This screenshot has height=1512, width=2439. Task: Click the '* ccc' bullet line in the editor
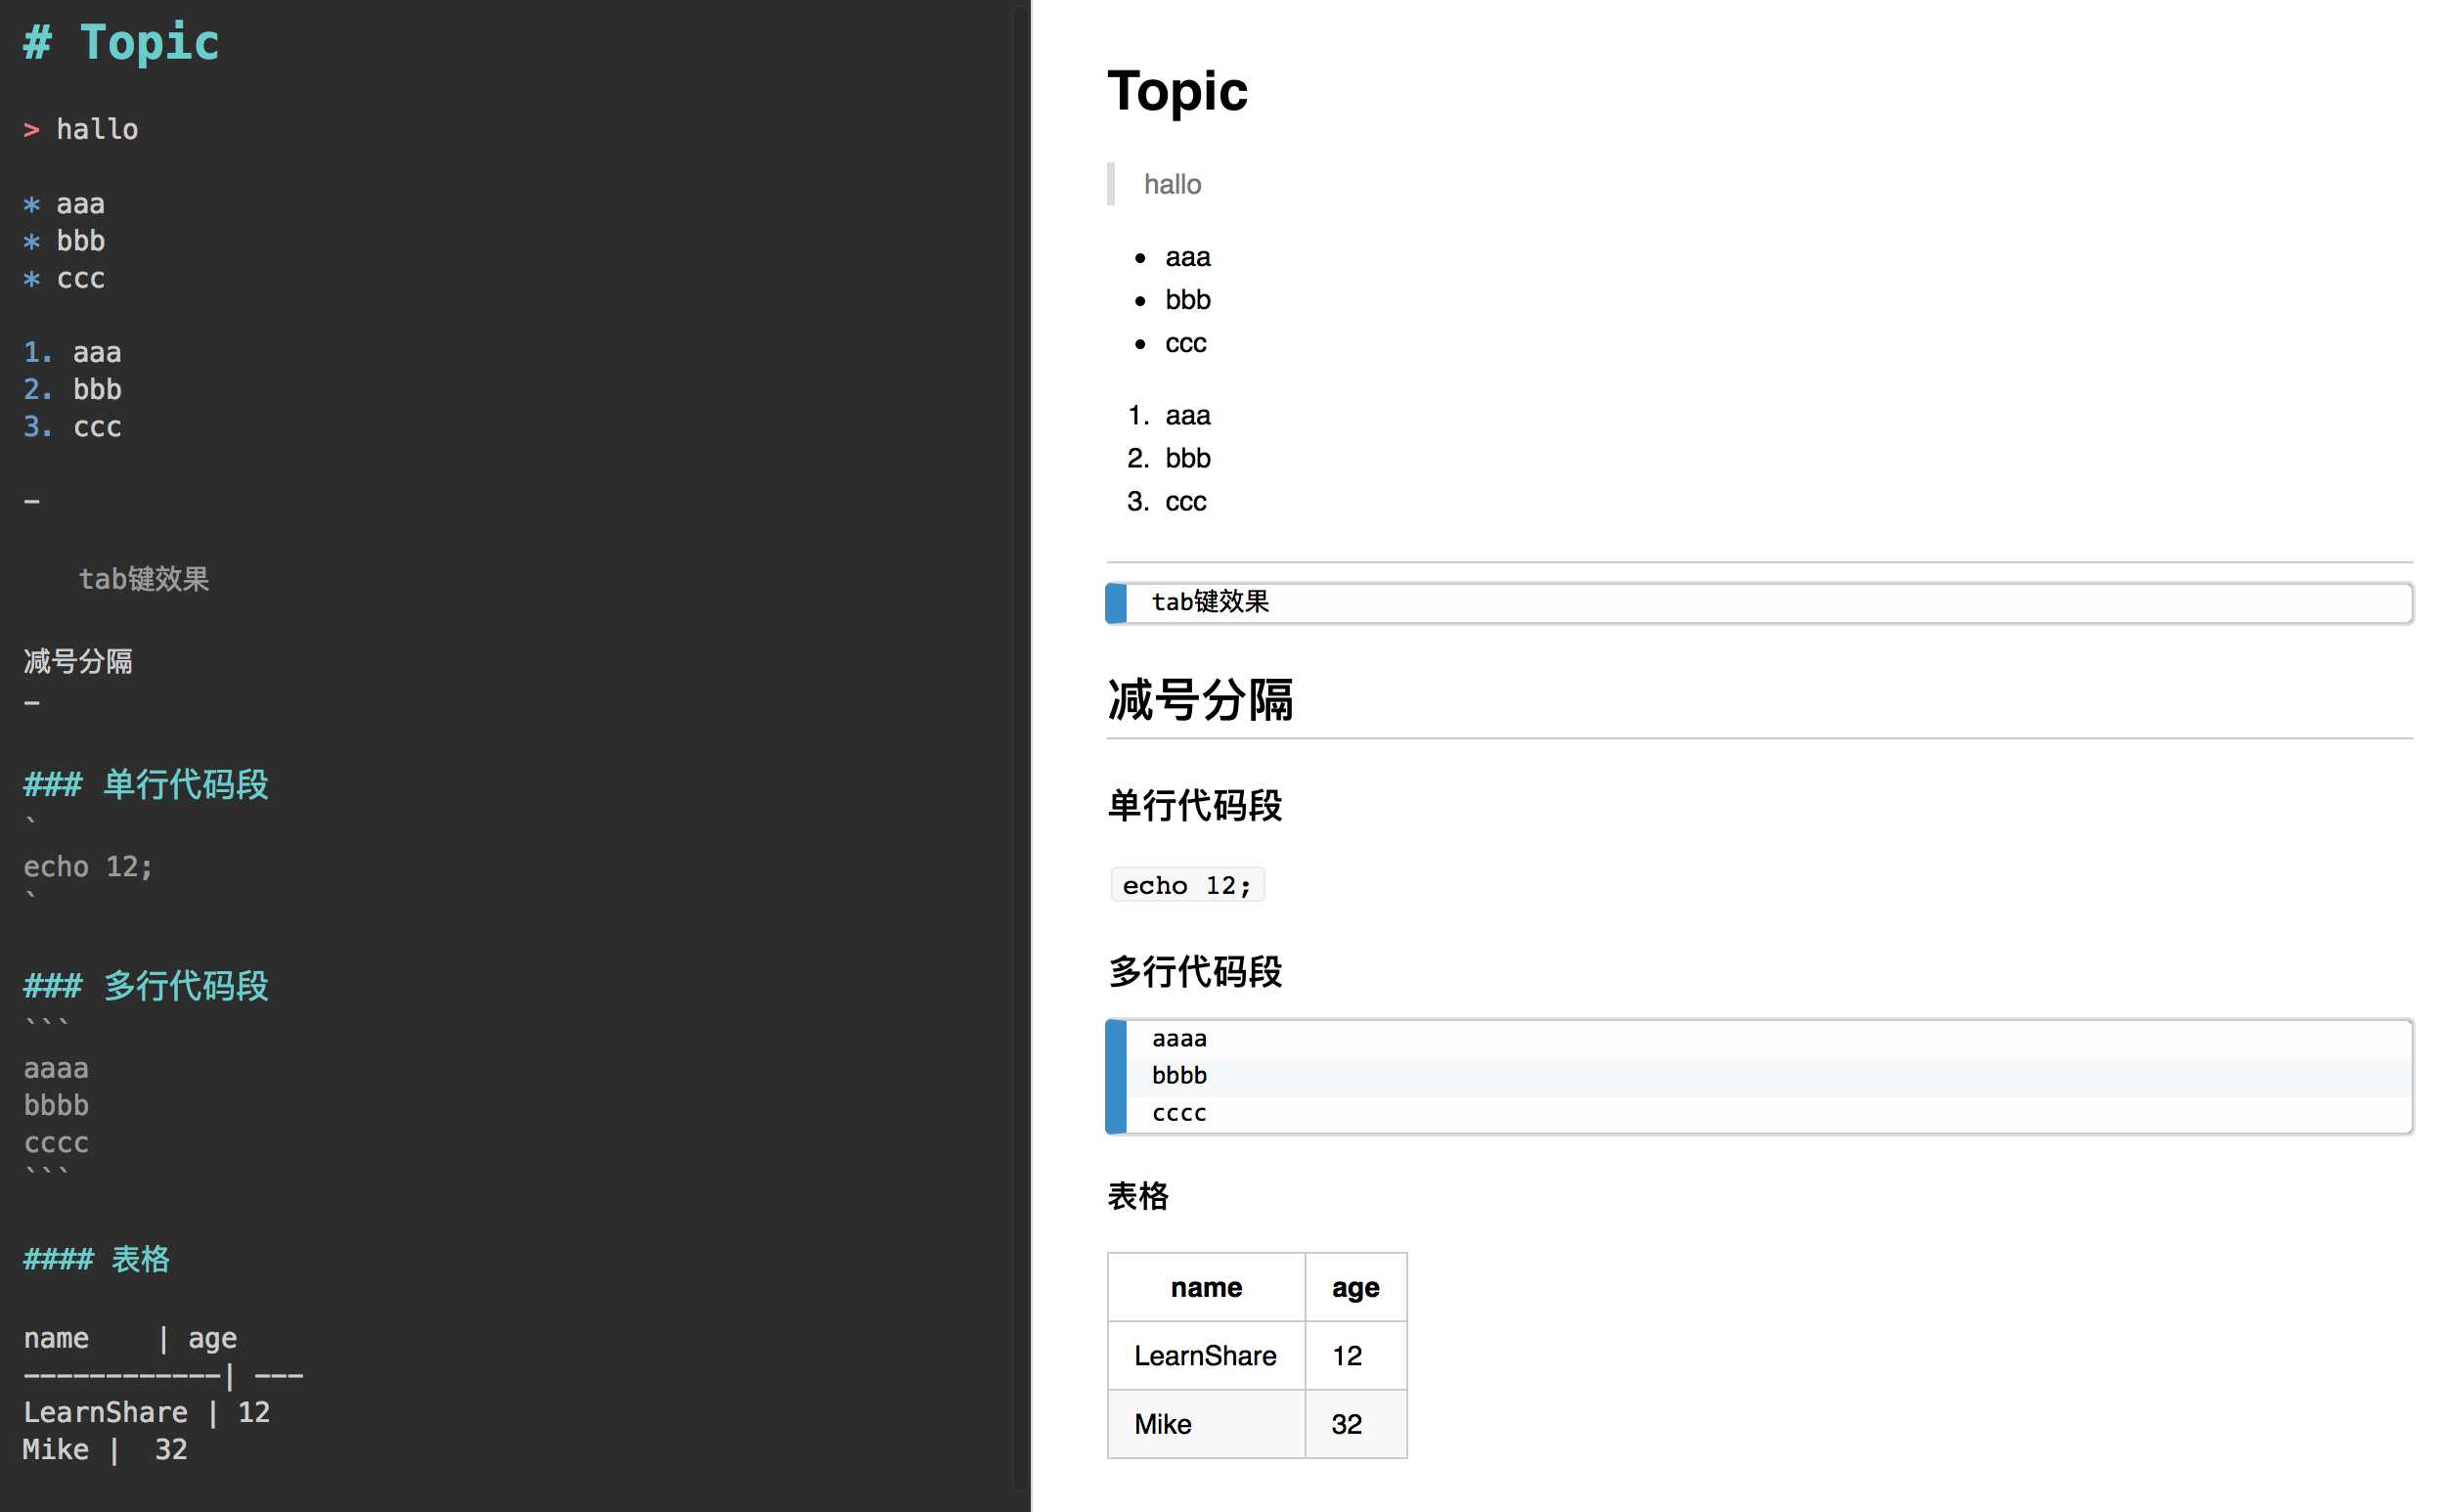pyautogui.click(x=64, y=278)
